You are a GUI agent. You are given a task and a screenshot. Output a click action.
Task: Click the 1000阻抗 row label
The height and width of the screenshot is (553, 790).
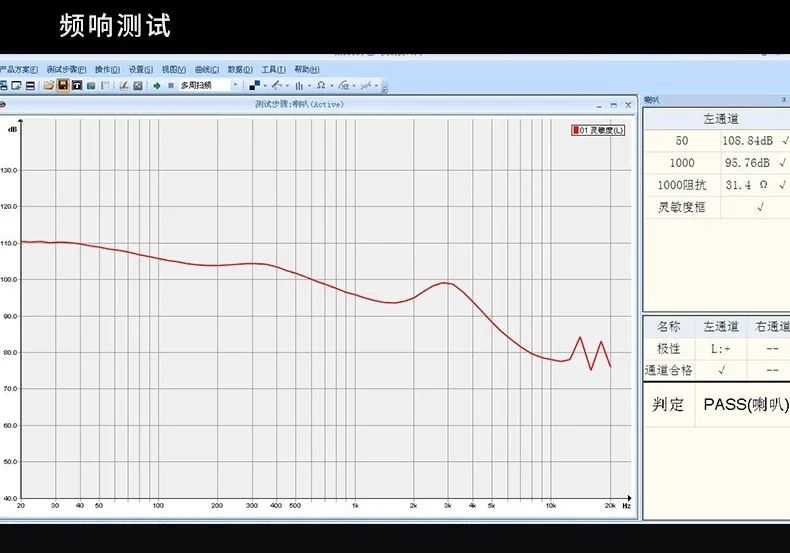pyautogui.click(x=682, y=185)
